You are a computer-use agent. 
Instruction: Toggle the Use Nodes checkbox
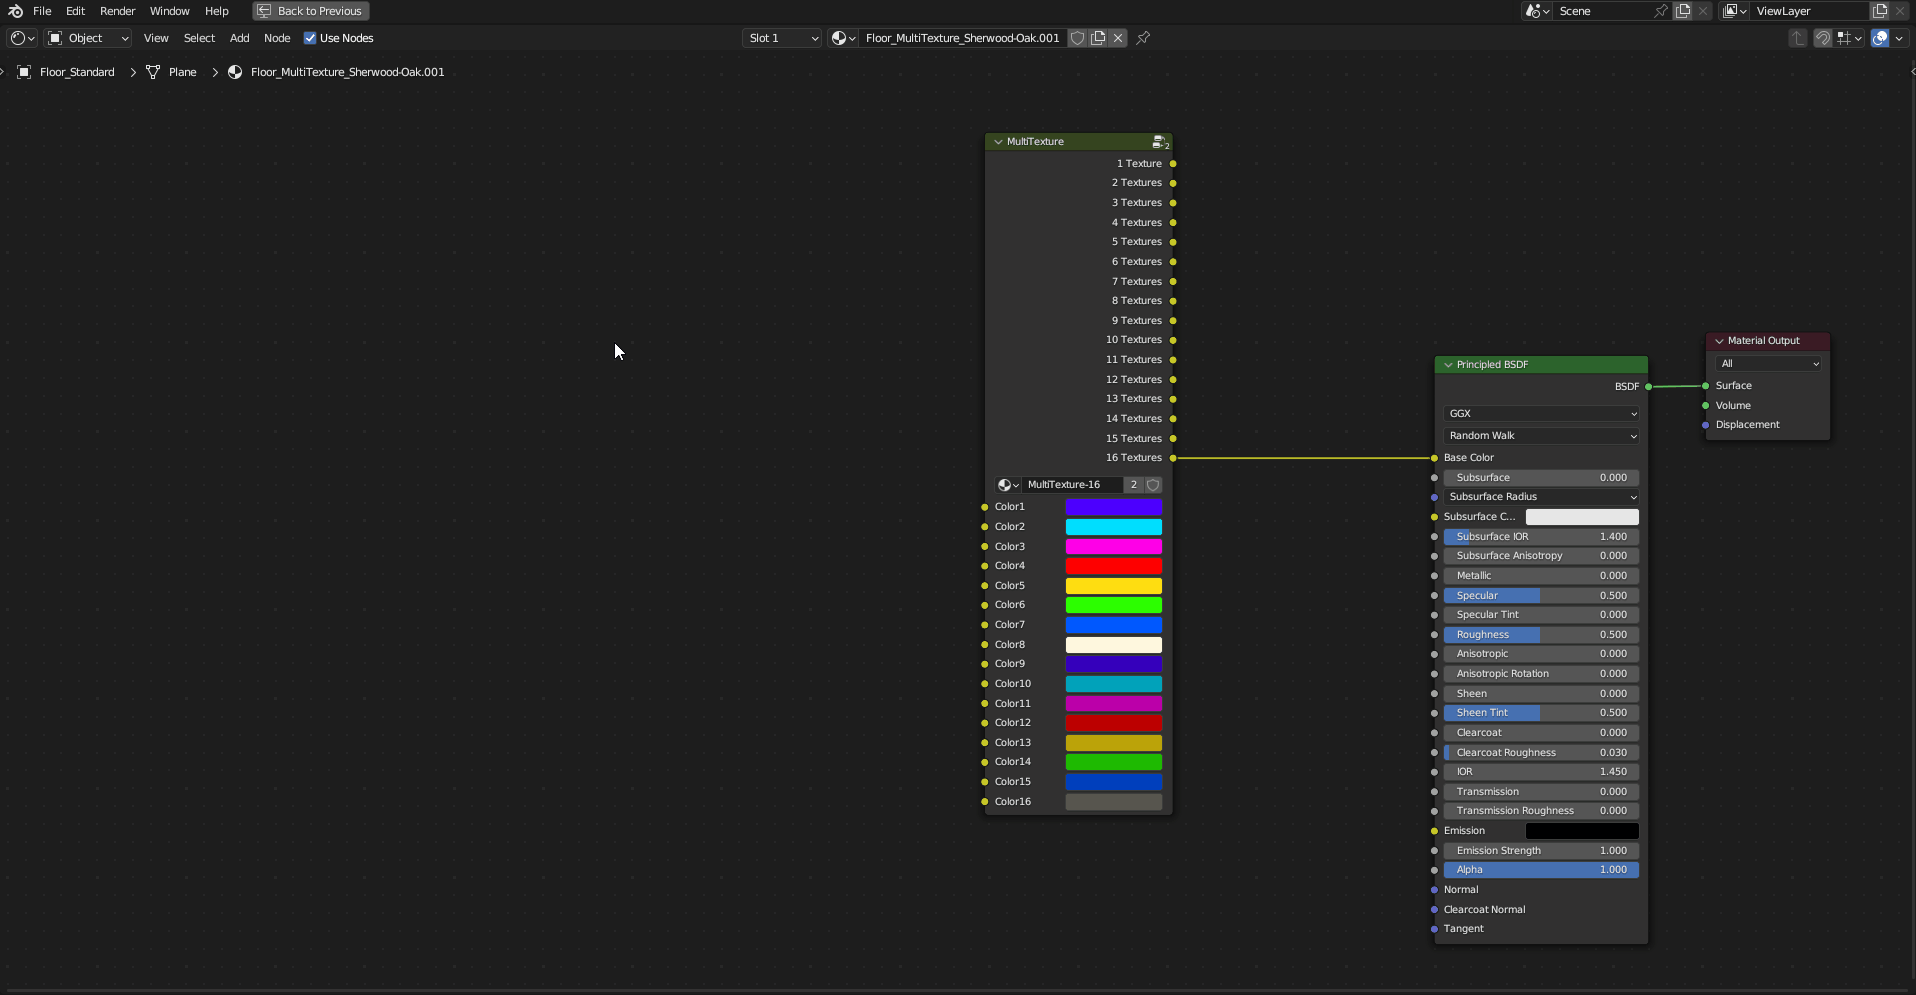click(310, 38)
